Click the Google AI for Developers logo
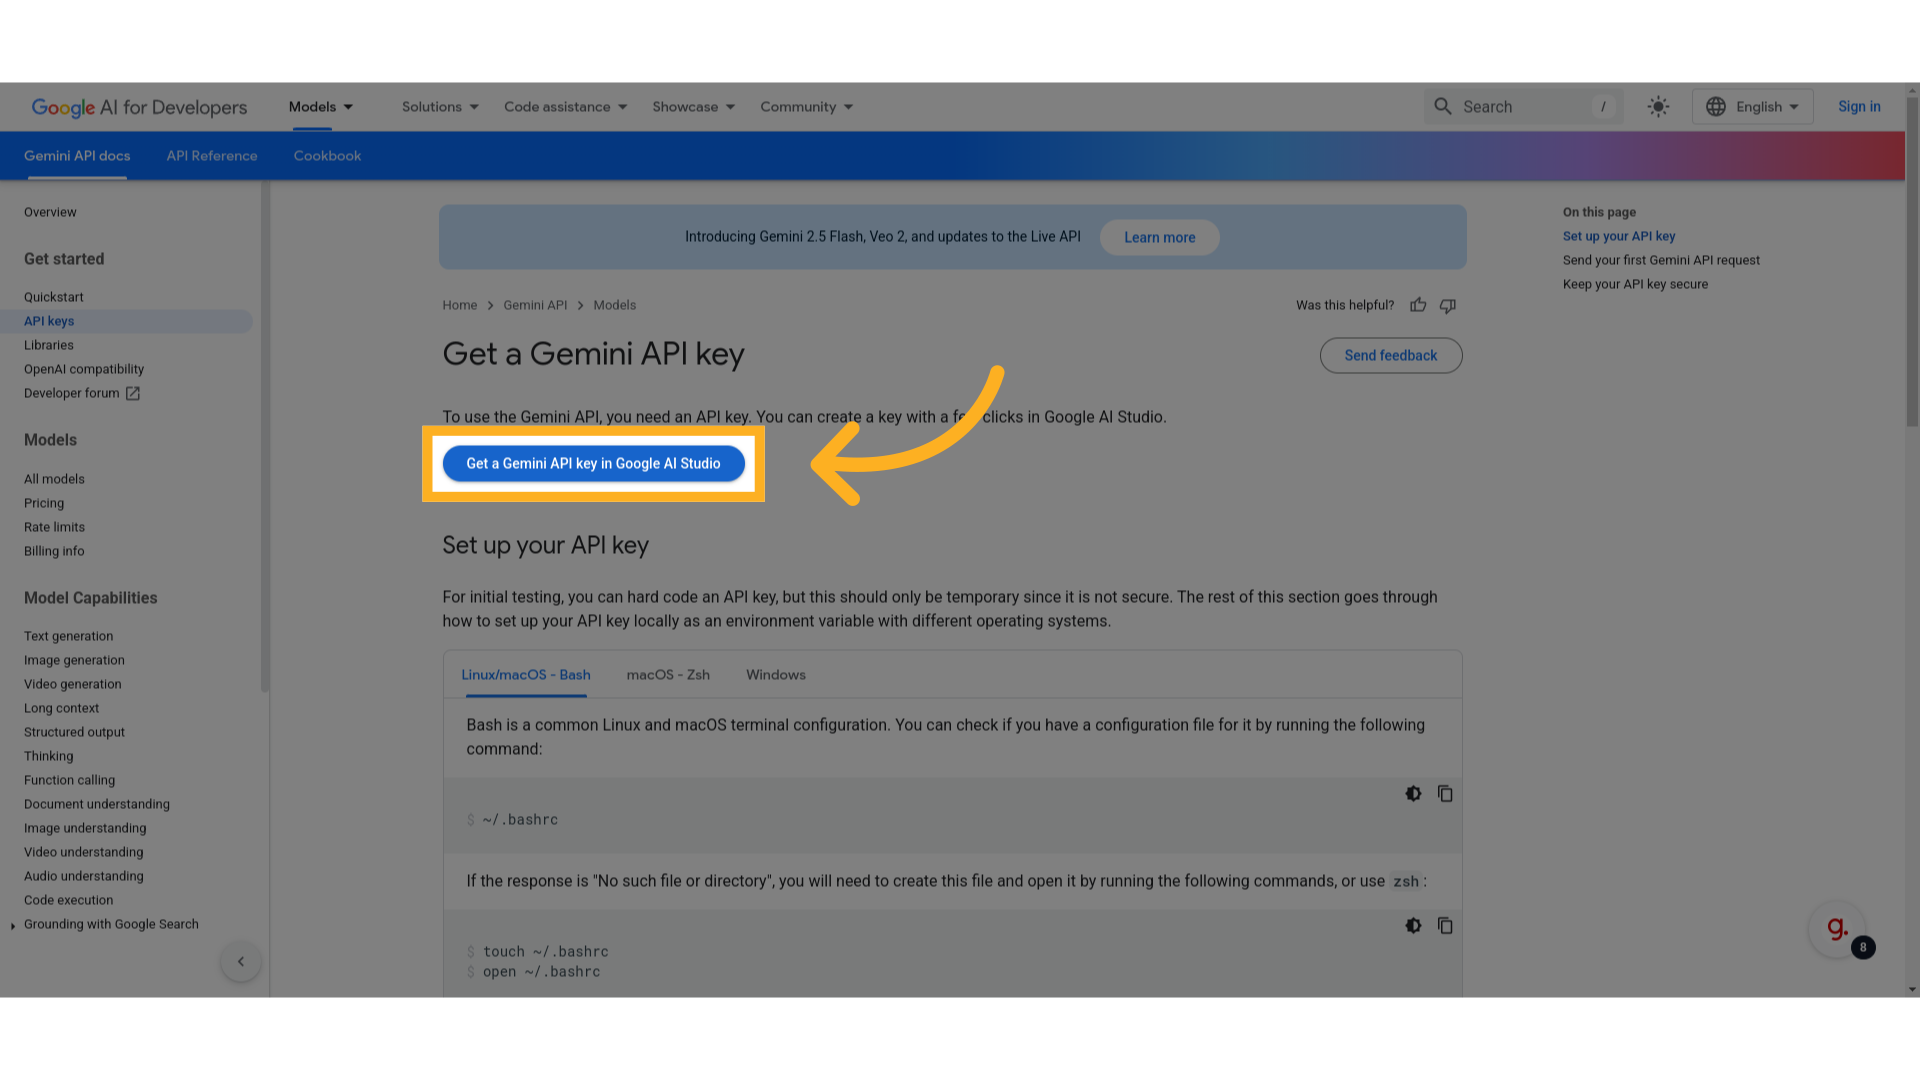This screenshot has height=1080, width=1920. [139, 107]
